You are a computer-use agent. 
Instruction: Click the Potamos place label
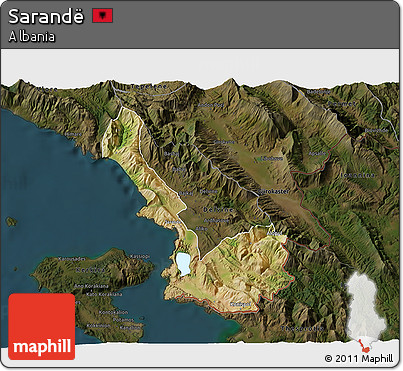123,320
